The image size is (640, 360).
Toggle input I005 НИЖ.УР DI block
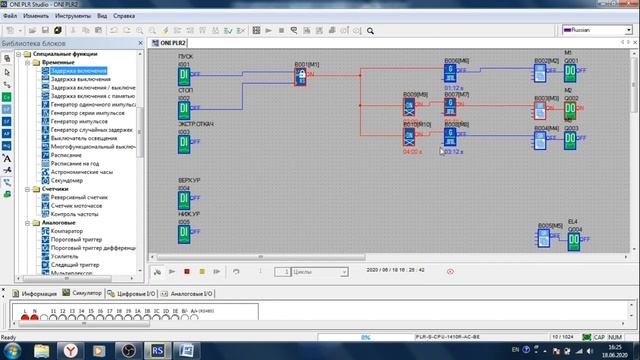point(184,234)
